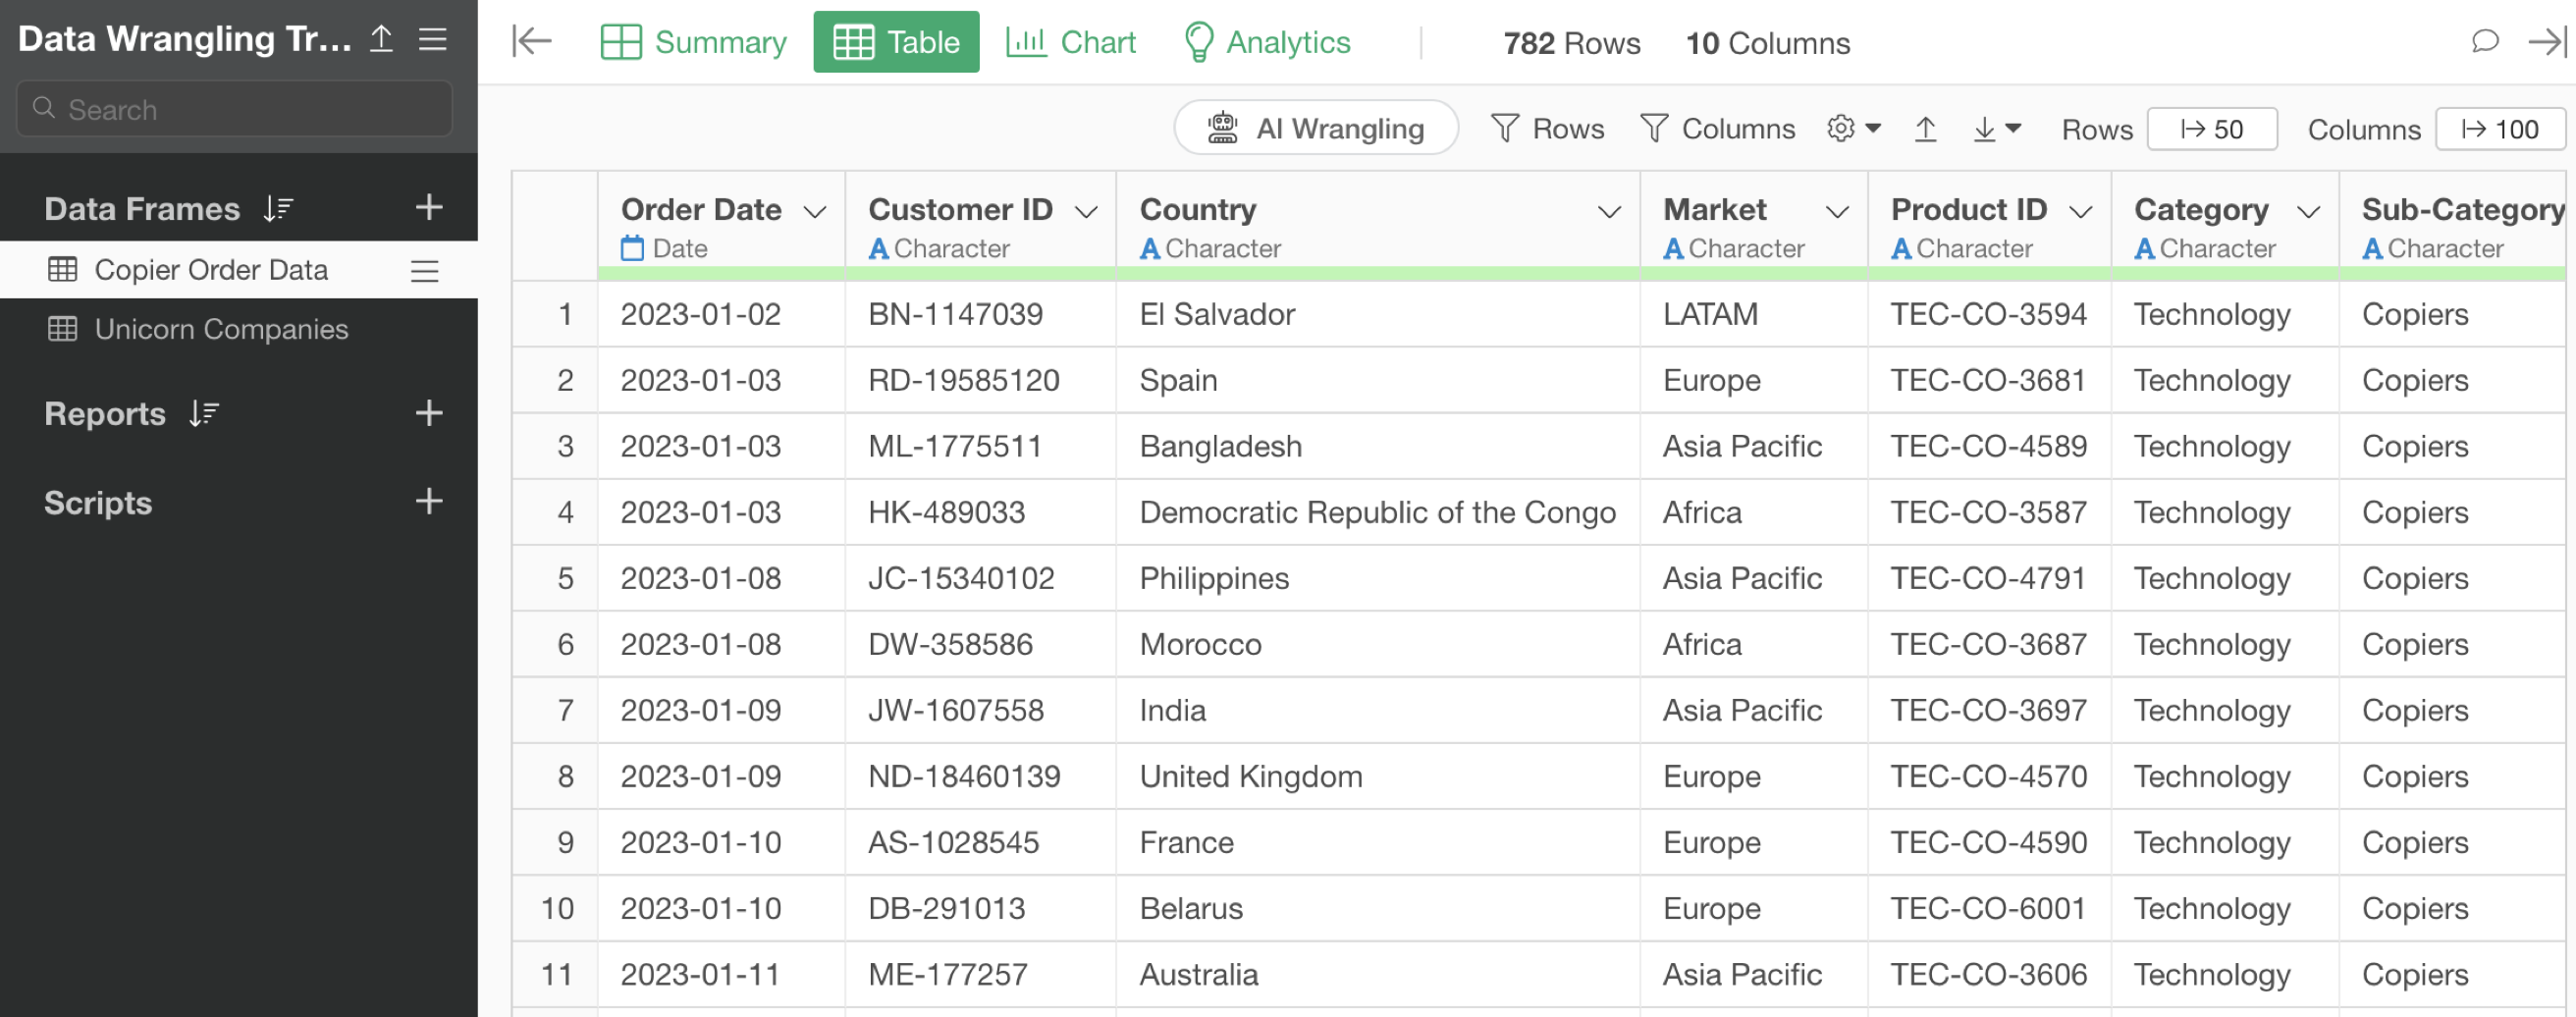Click the Order Date Date type icon
The height and width of the screenshot is (1017, 2576).
coord(632,247)
